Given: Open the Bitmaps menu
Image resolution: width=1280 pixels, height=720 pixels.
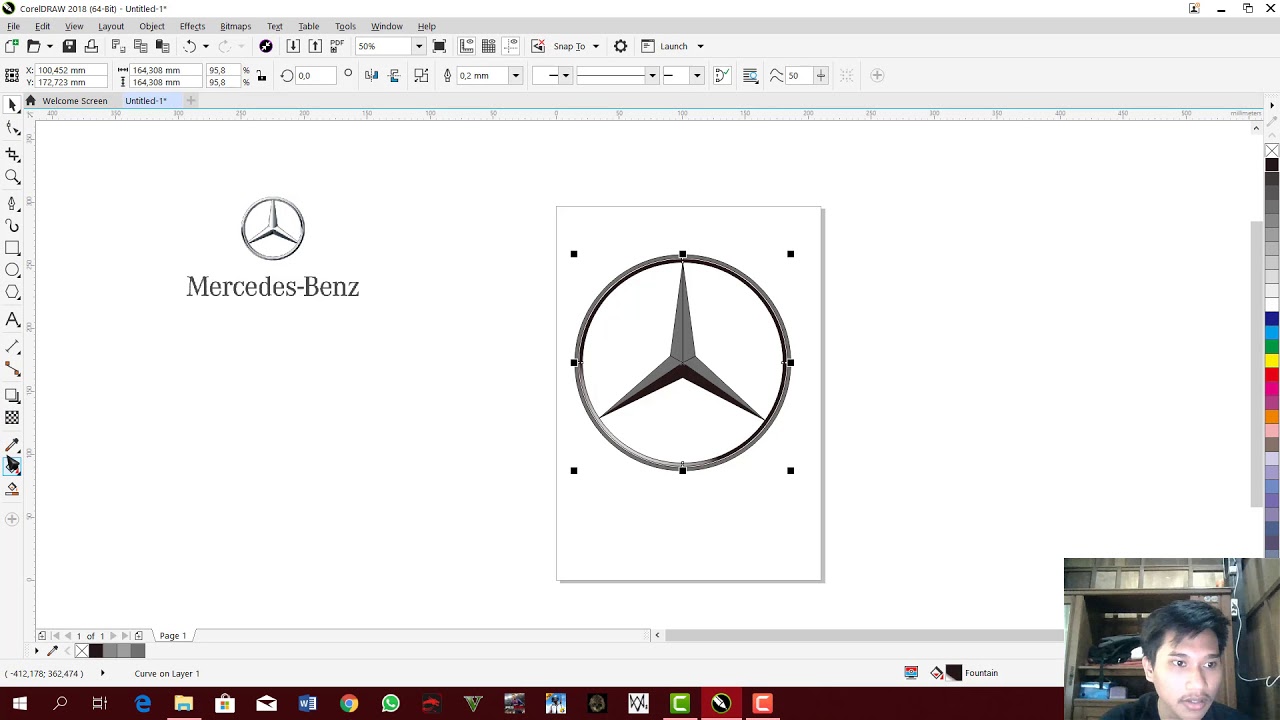Looking at the screenshot, I should 235,26.
